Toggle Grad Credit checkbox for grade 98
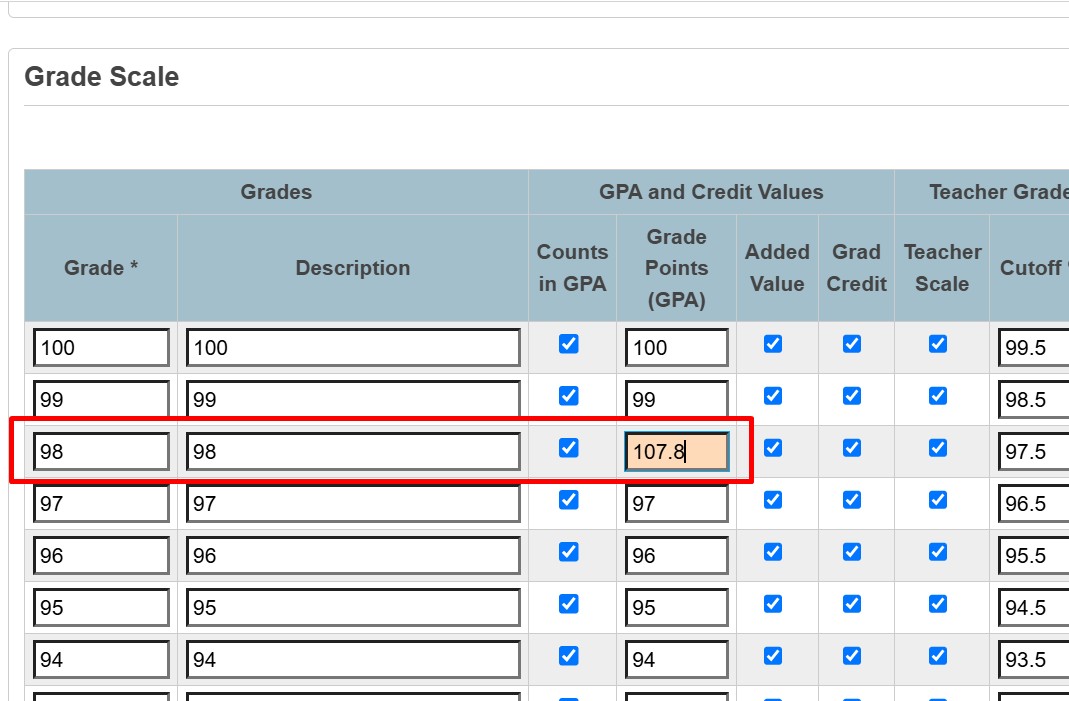The width and height of the screenshot is (1069, 701). 851,448
